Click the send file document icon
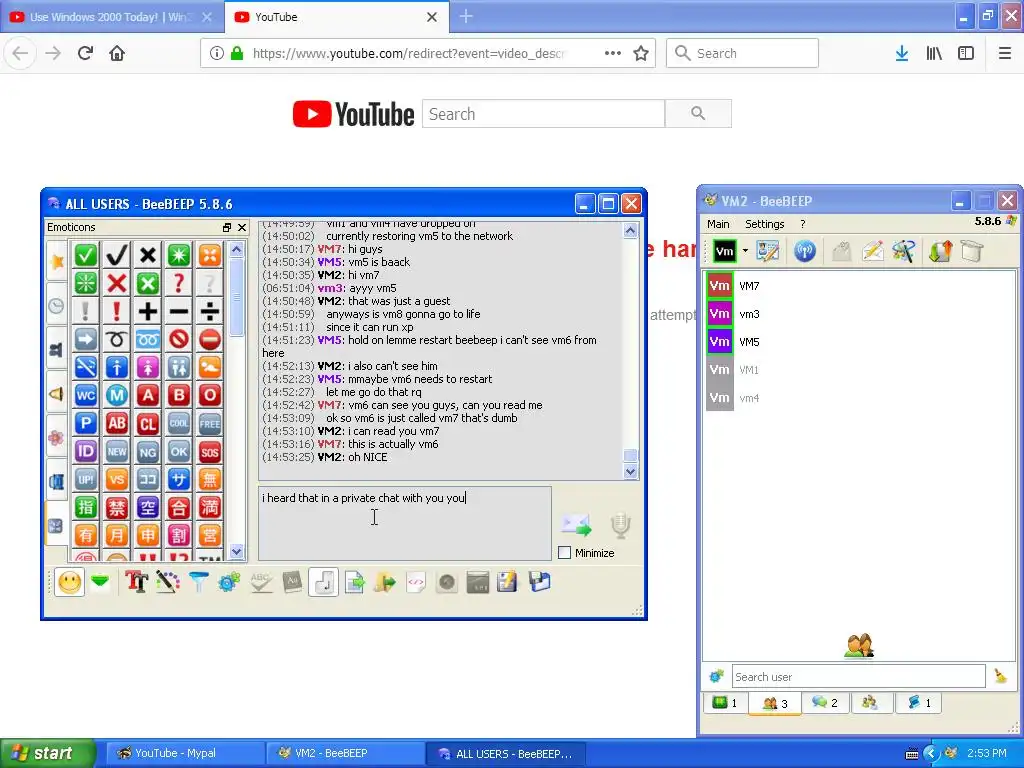 point(354,582)
